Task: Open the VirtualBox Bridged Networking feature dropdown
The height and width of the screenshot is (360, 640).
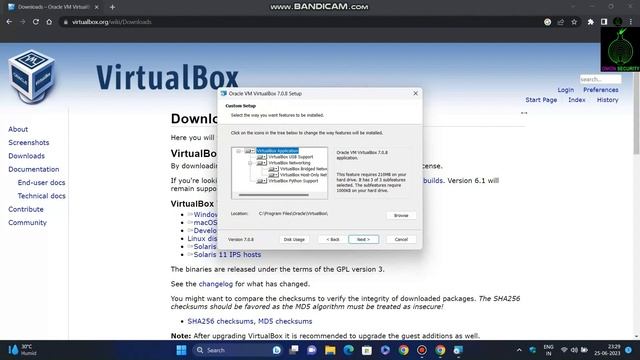Action: pos(273,169)
